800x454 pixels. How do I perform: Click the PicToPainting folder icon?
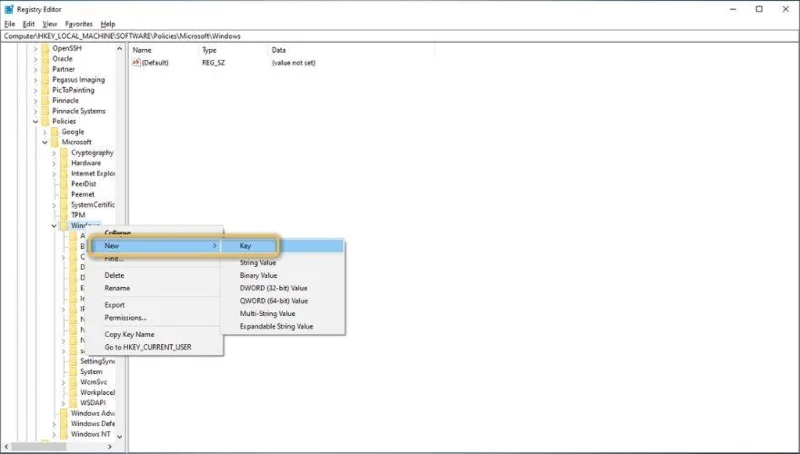[x=45, y=90]
